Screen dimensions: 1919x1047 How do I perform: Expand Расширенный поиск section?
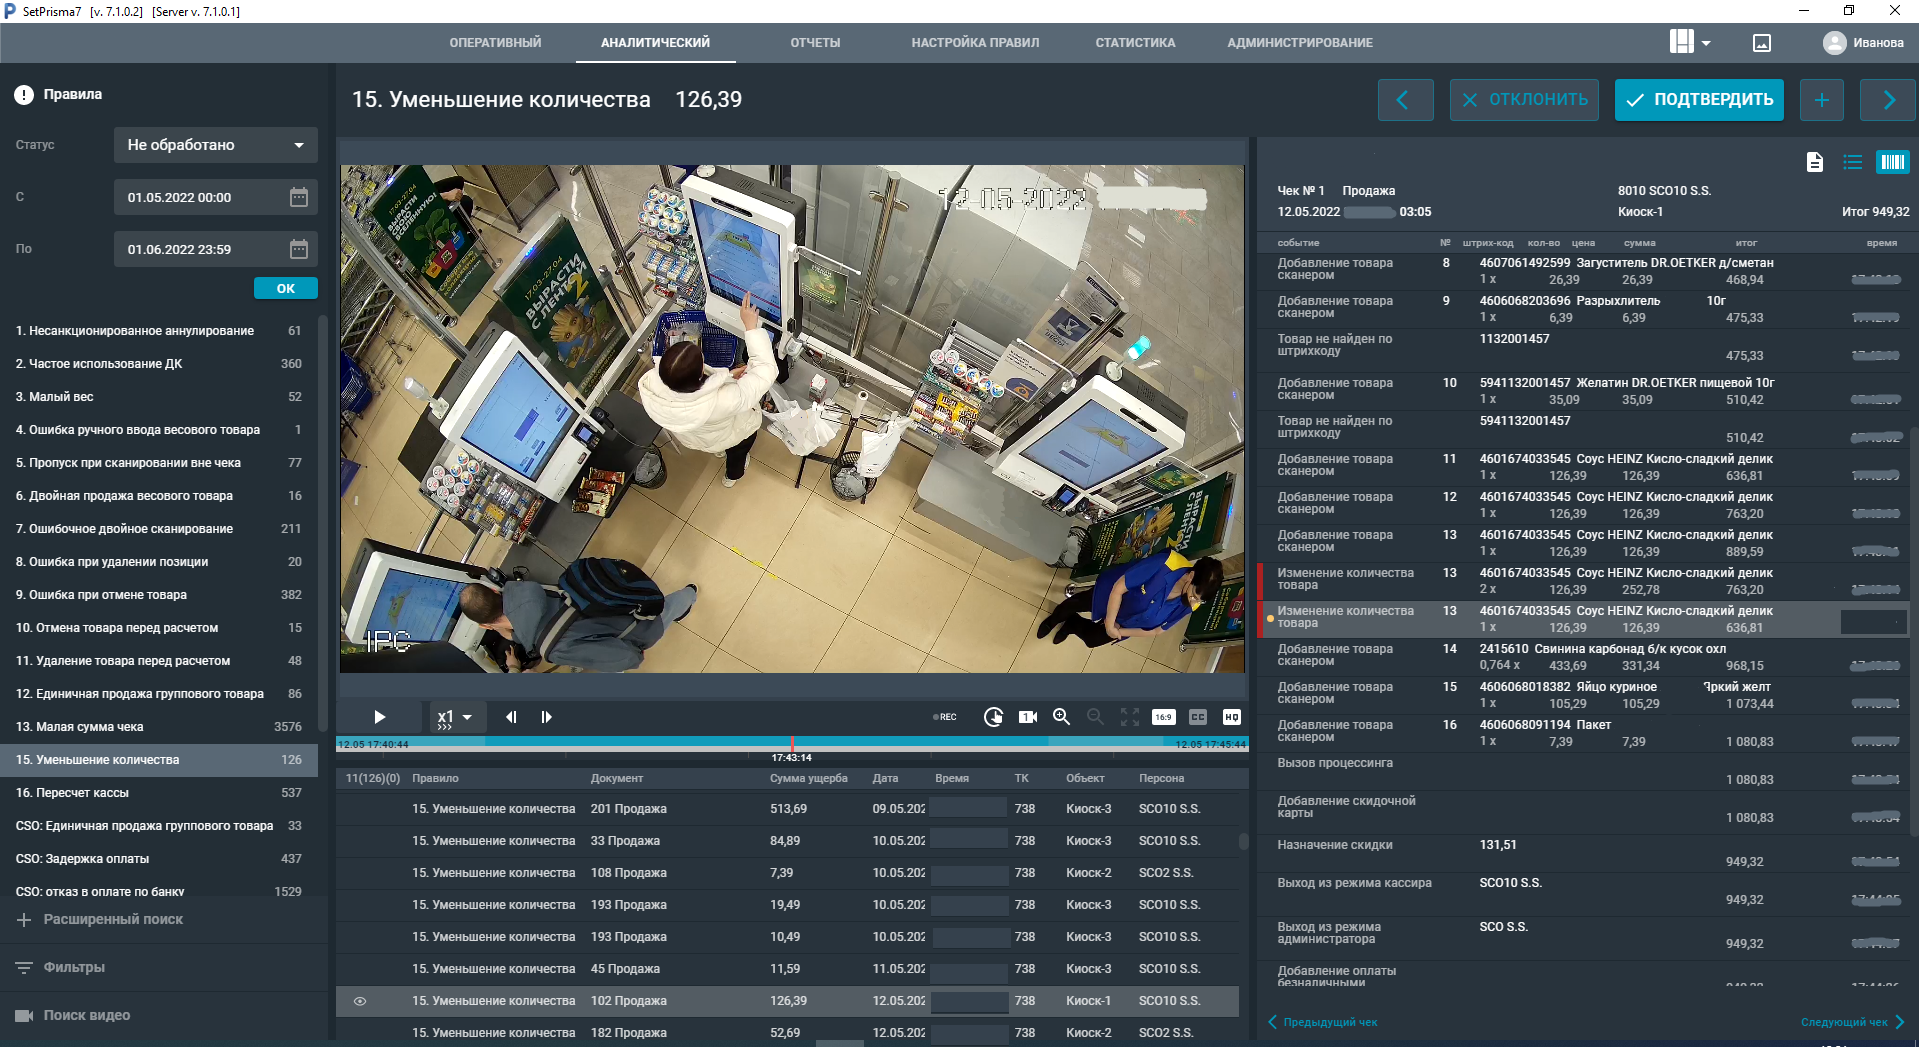pos(100,919)
